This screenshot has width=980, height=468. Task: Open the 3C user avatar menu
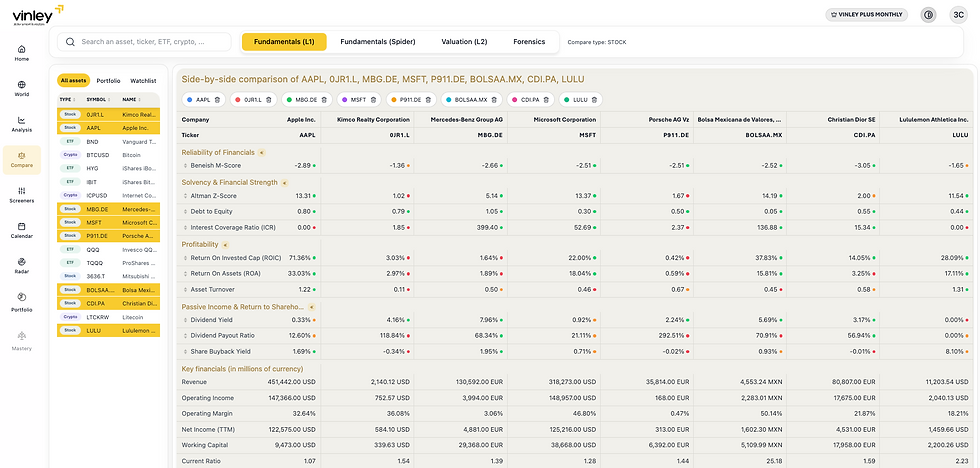tap(959, 15)
